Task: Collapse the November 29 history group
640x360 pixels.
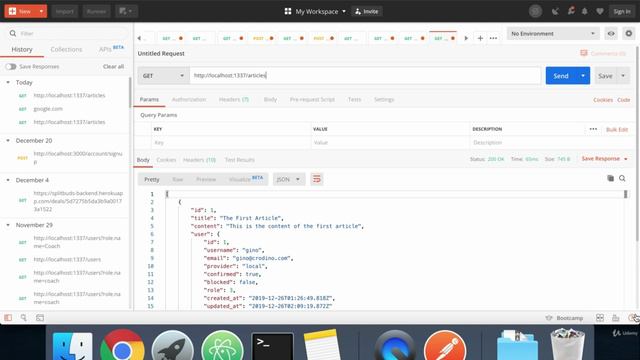Action: pos(8,225)
